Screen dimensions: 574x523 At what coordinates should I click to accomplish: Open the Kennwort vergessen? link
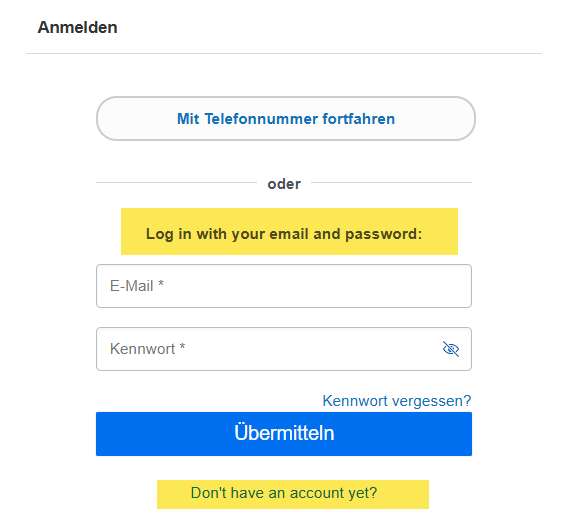click(x=397, y=401)
